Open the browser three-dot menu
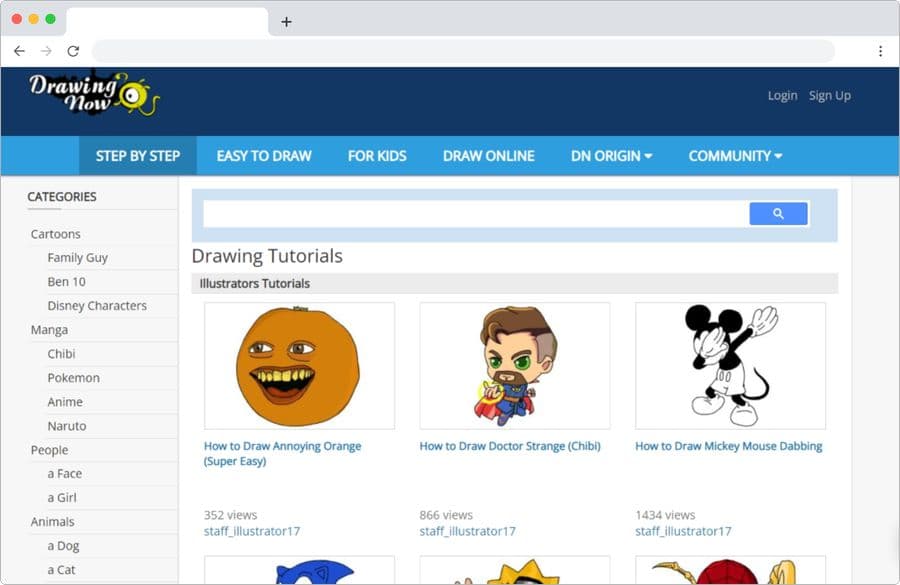Image resolution: width=900 pixels, height=585 pixels. pos(880,51)
